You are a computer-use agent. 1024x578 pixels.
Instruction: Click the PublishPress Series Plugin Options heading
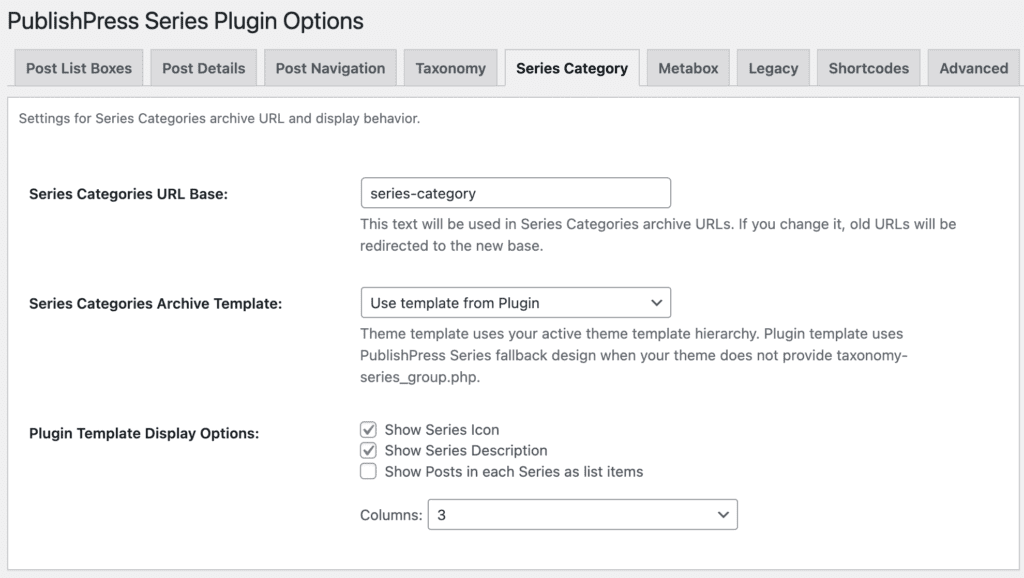tap(185, 20)
